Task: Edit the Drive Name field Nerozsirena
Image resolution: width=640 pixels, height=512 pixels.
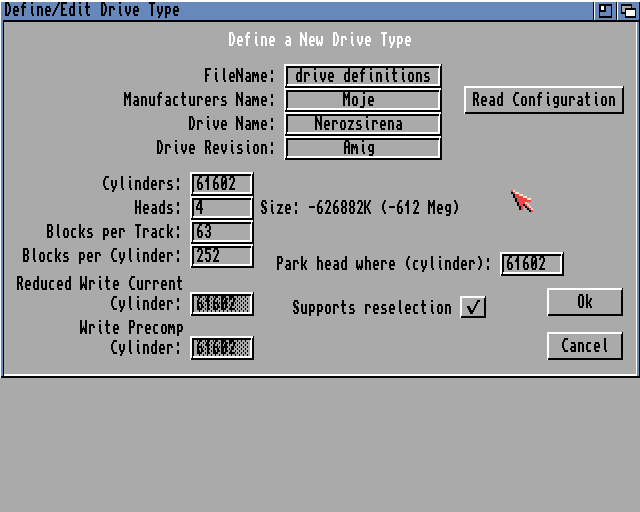Action: point(363,124)
